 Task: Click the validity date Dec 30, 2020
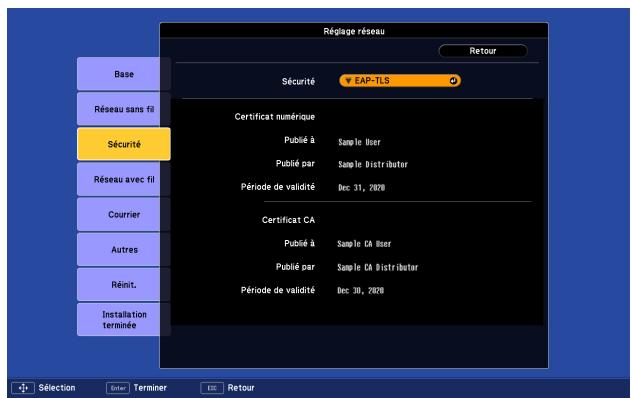click(x=360, y=290)
